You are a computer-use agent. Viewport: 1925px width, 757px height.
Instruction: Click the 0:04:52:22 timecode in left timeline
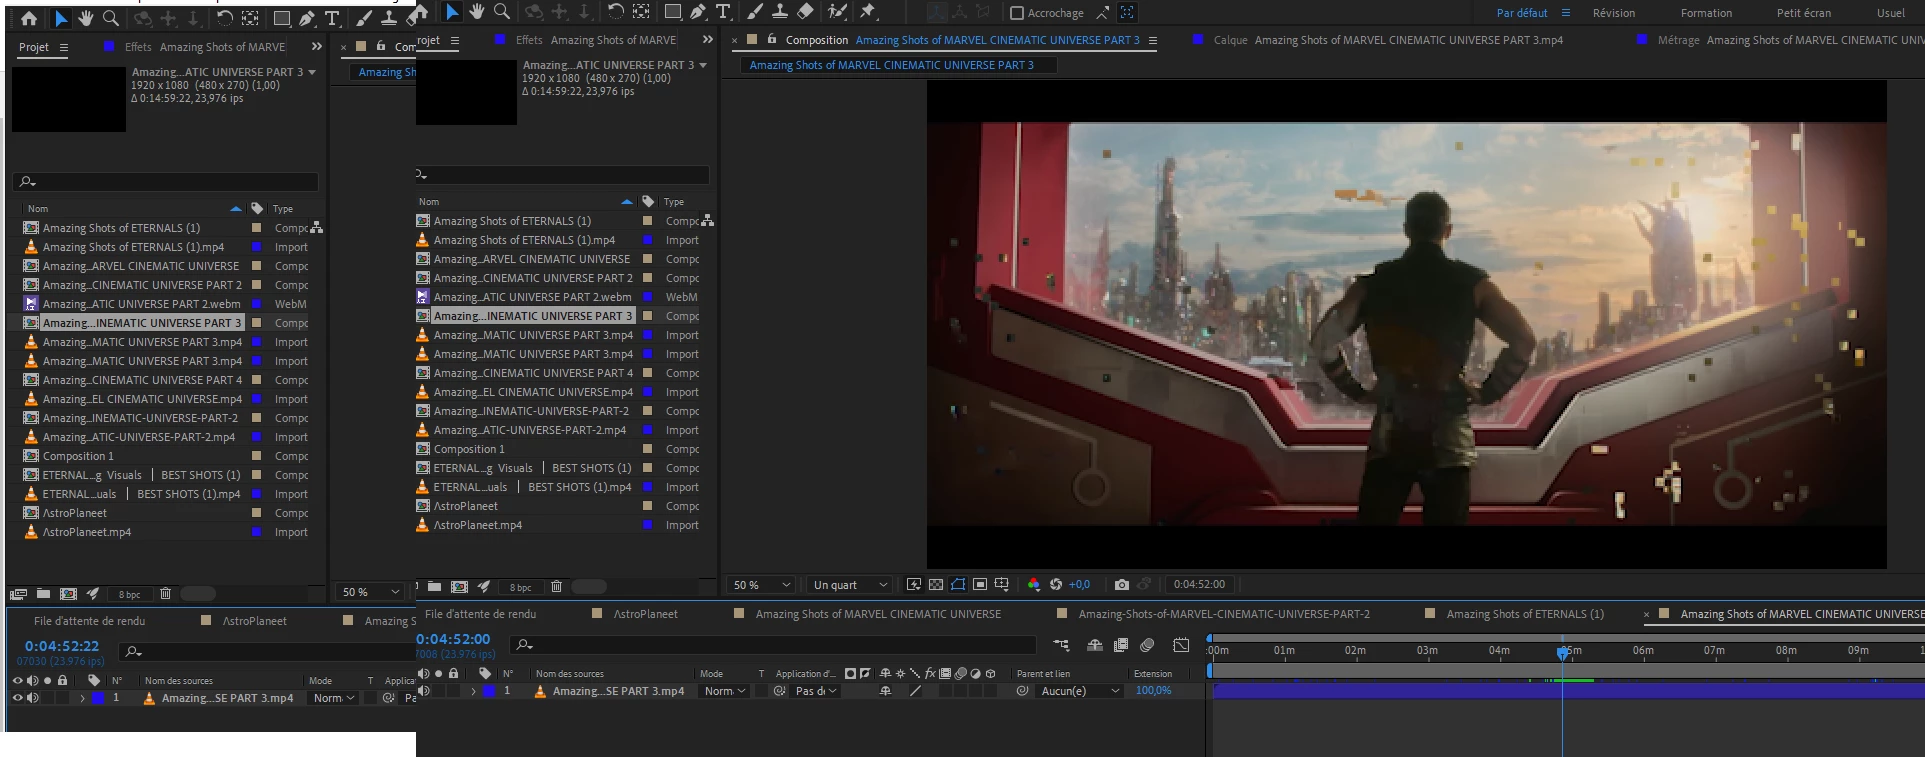click(62, 646)
